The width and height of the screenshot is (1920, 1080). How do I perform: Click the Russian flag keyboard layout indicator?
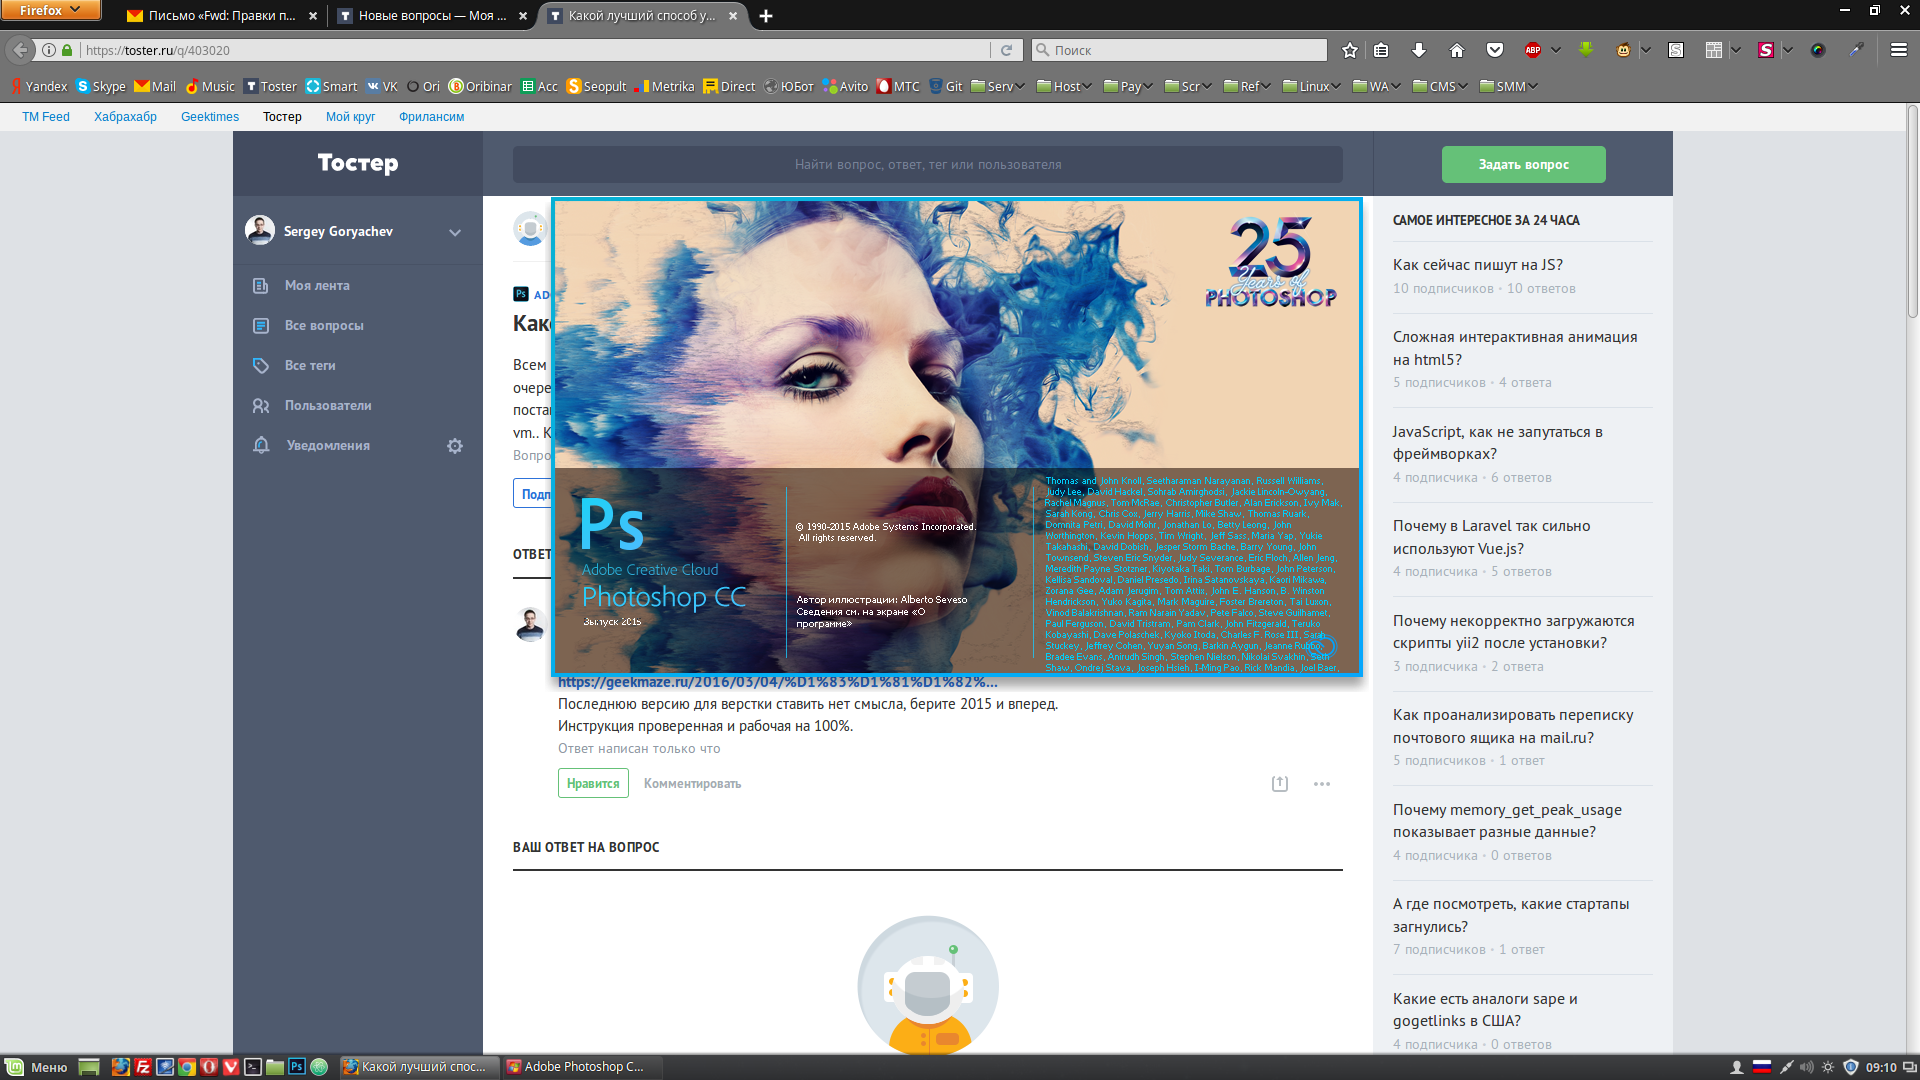1762,1067
